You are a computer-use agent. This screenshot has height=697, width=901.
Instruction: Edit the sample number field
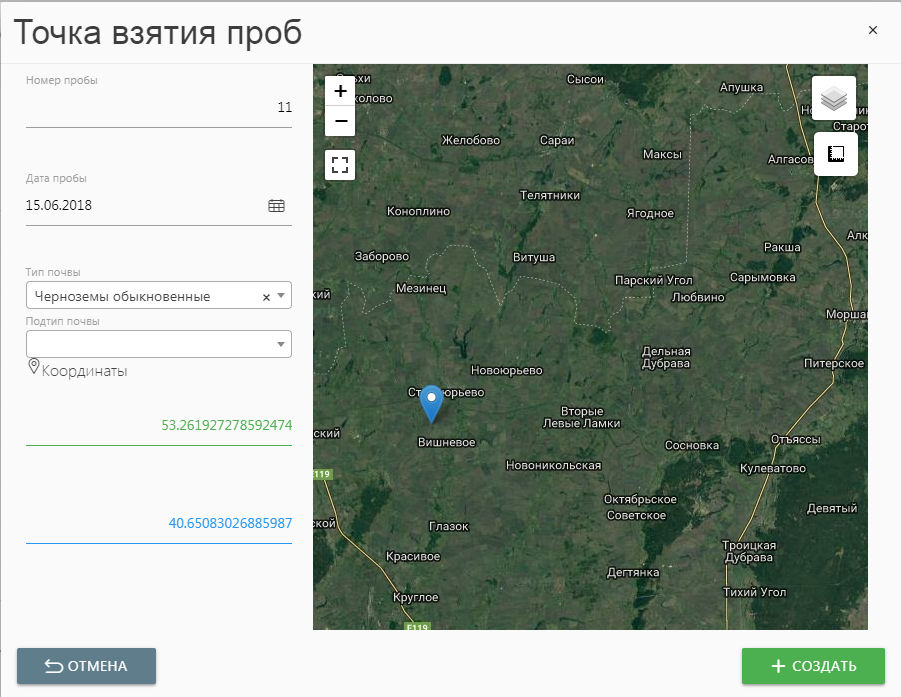point(158,108)
